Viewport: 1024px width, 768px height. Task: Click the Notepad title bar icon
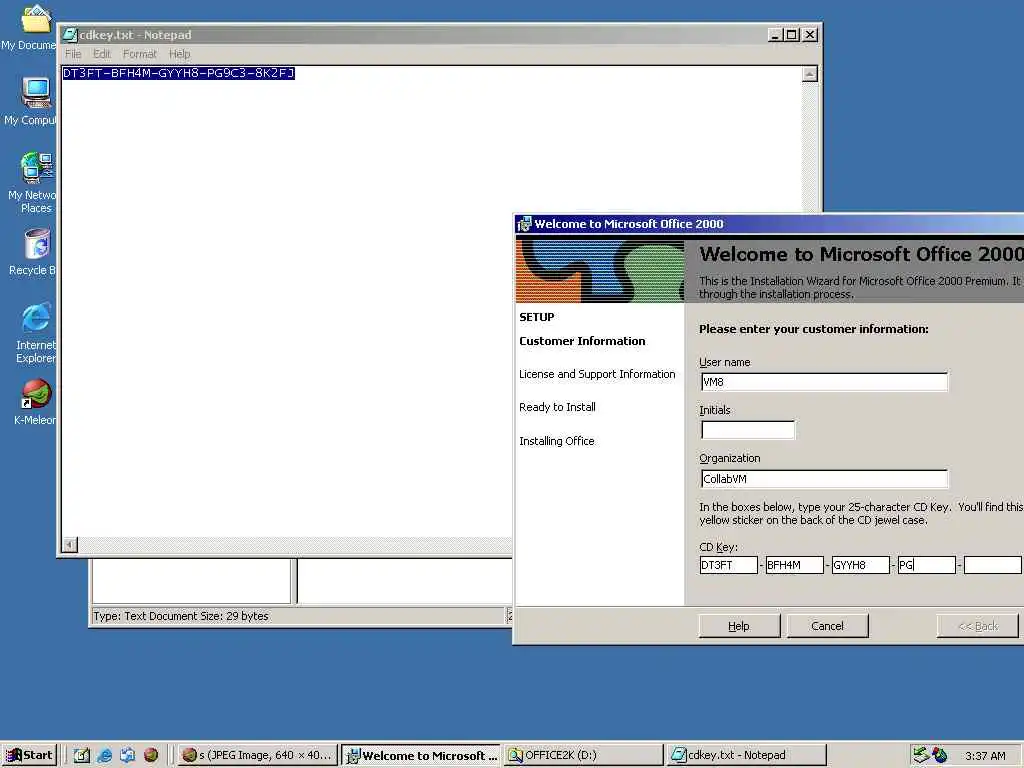click(71, 35)
